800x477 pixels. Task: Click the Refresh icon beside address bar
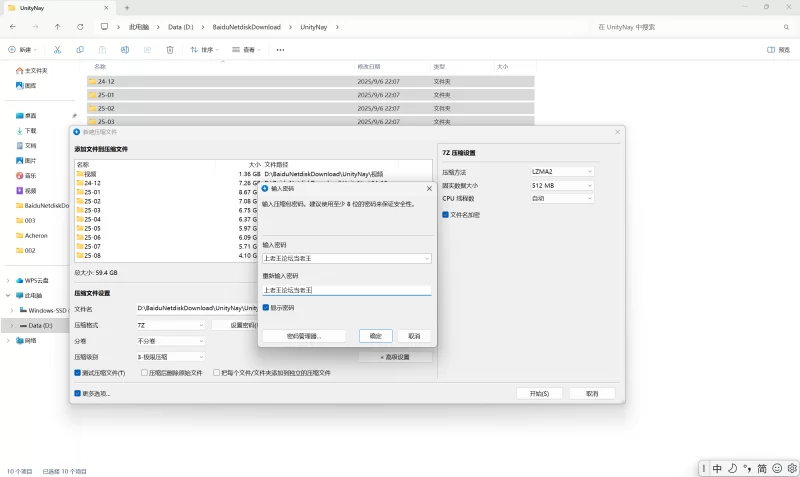pos(80,27)
